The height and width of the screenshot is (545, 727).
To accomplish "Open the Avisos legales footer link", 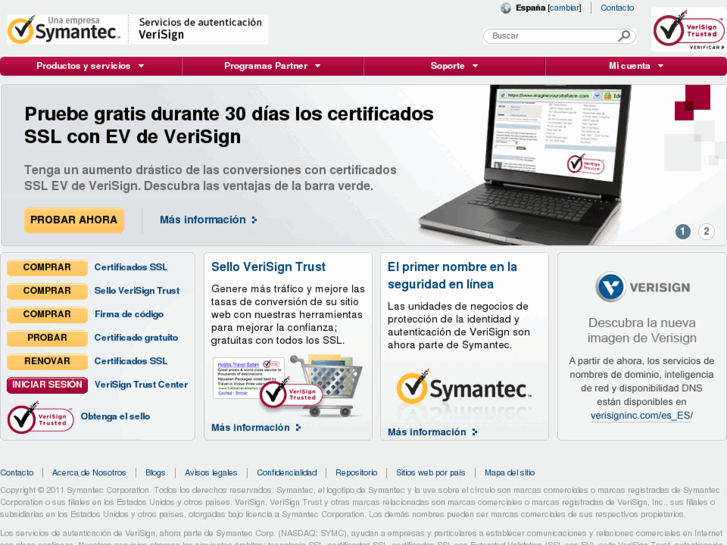I will coord(211,473).
